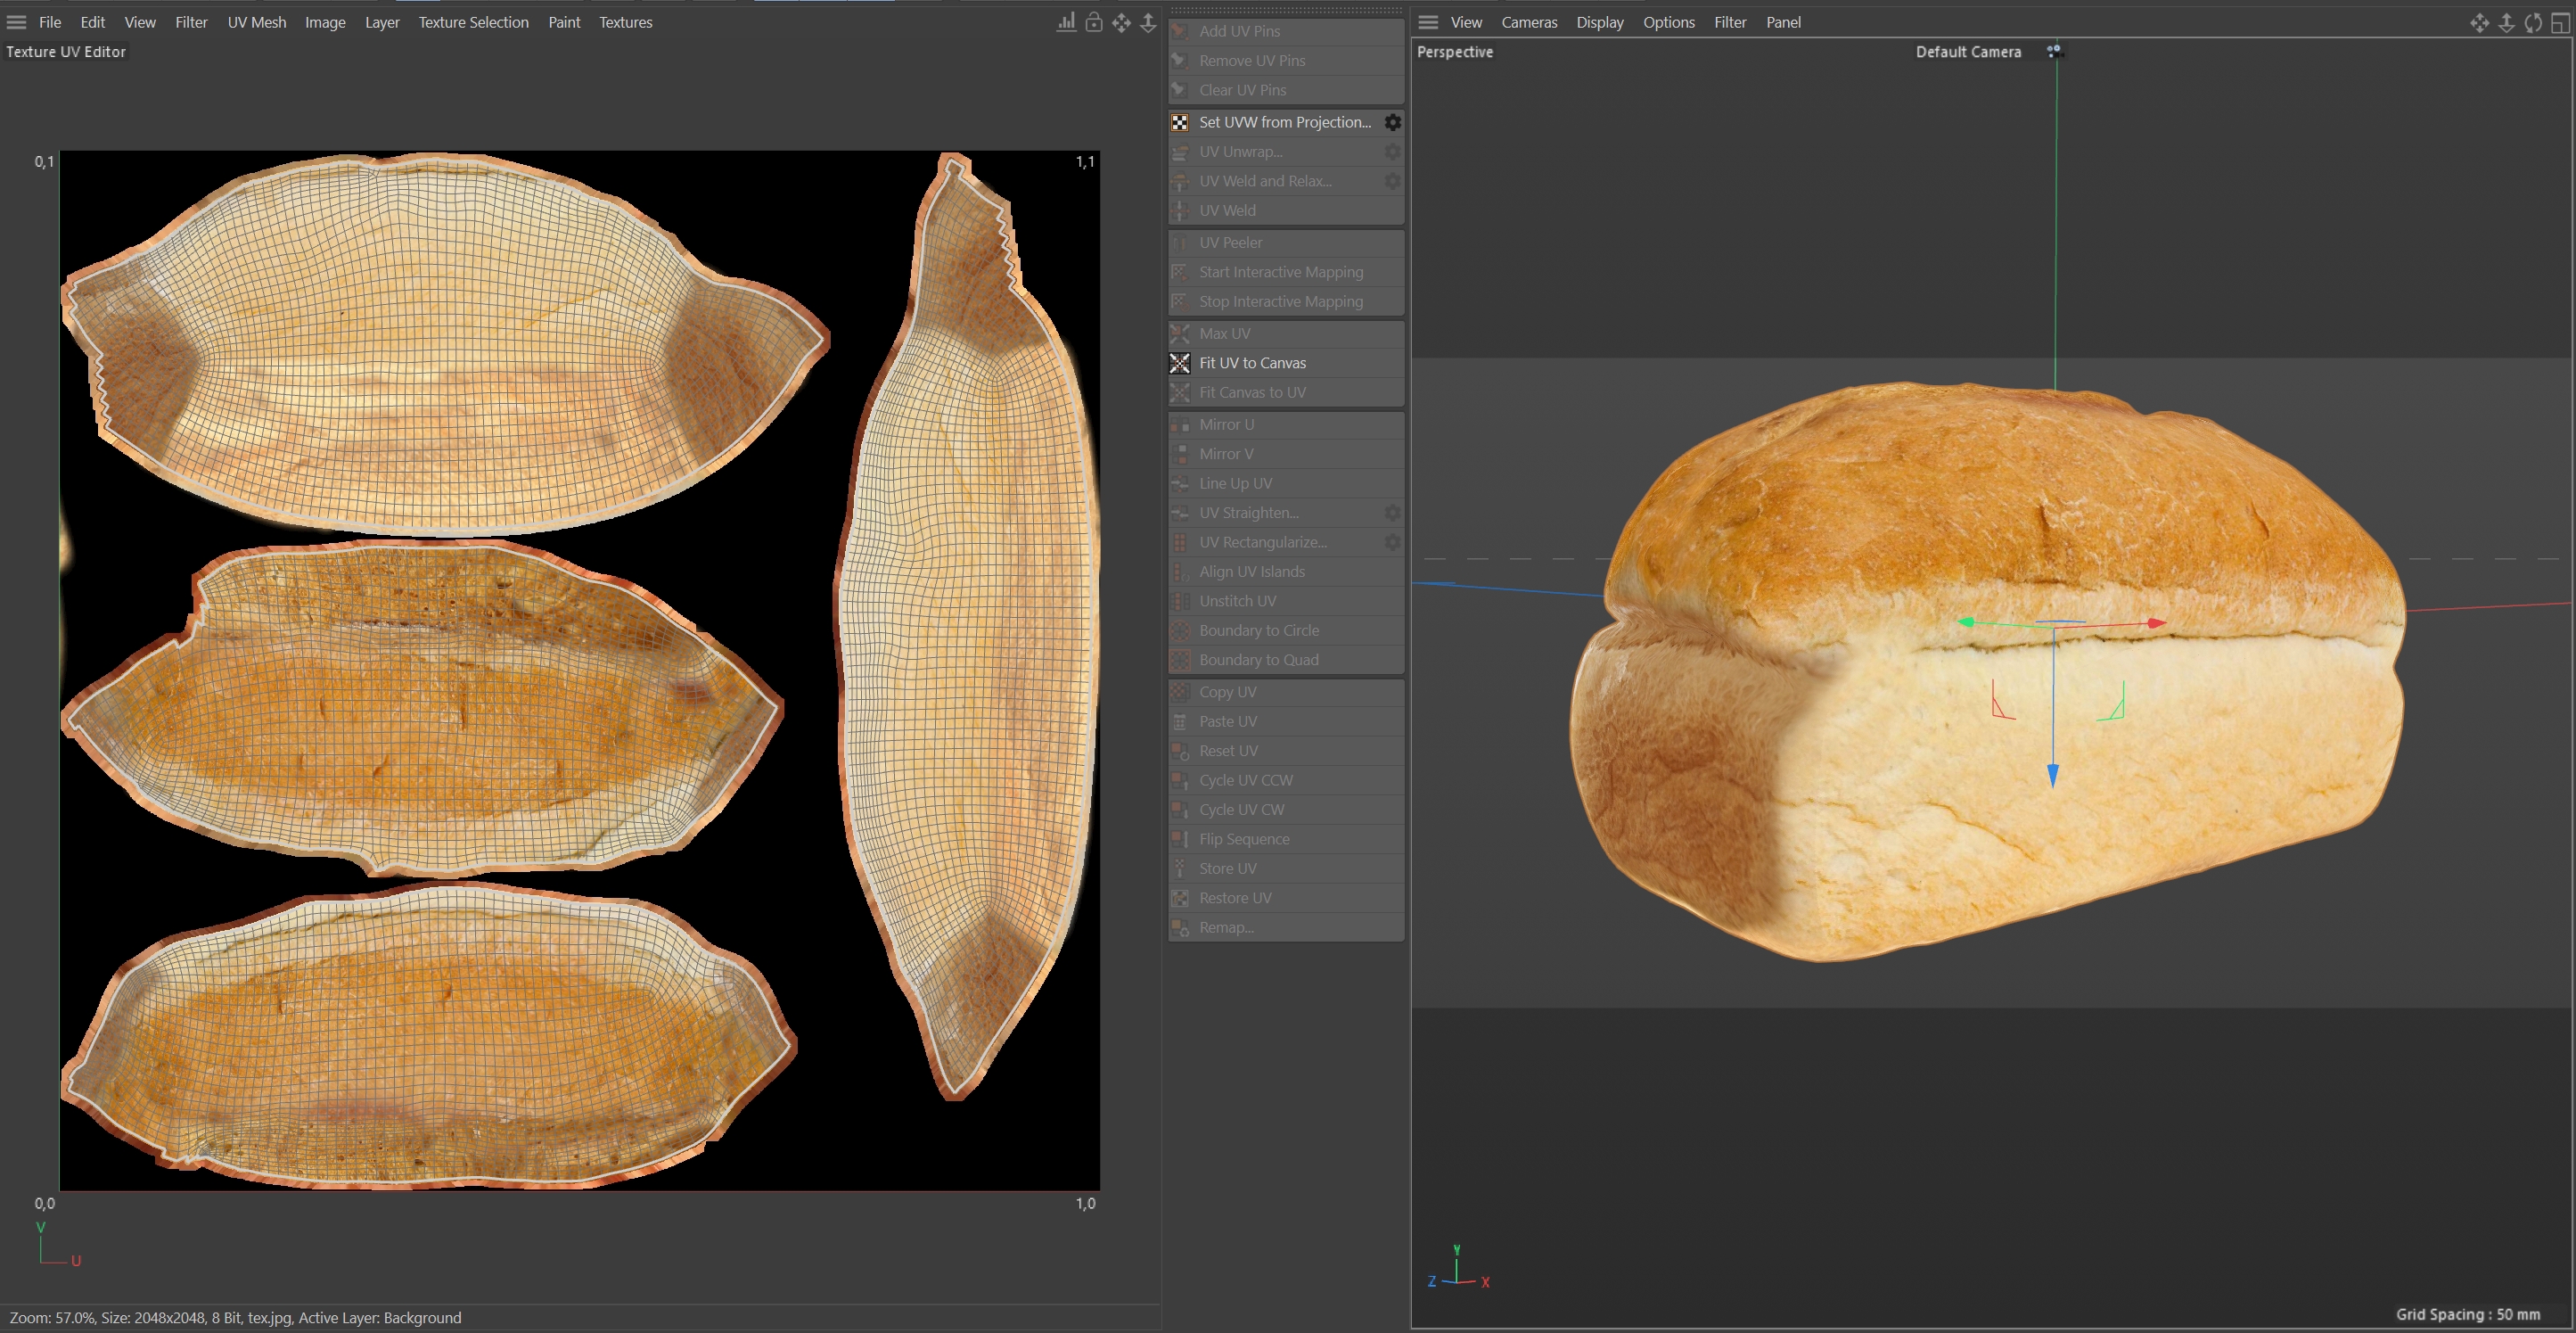Open Set UVW from Projection gear settings
The image size is (2576, 1333).
(x=1392, y=122)
